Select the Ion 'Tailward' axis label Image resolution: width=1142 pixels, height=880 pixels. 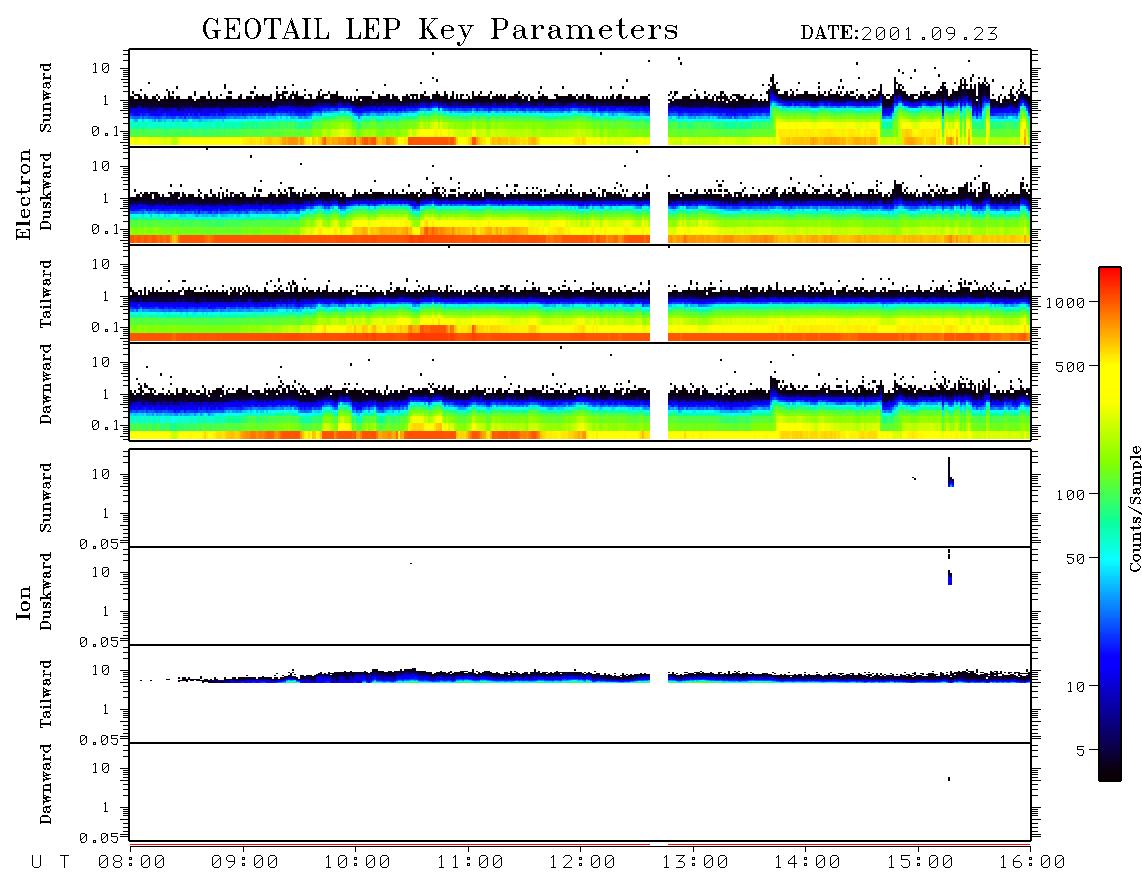coord(46,693)
